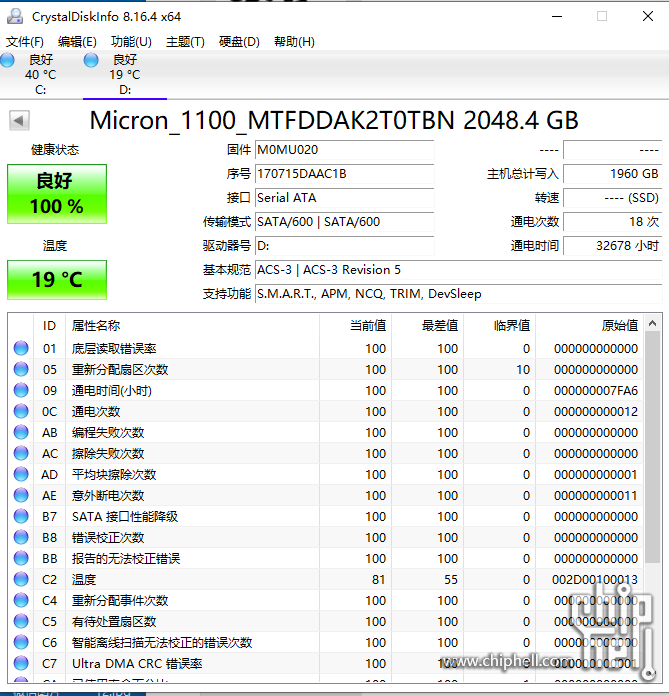Open the 功能(U) menu
Image resolution: width=669 pixels, height=696 pixels.
coord(131,42)
